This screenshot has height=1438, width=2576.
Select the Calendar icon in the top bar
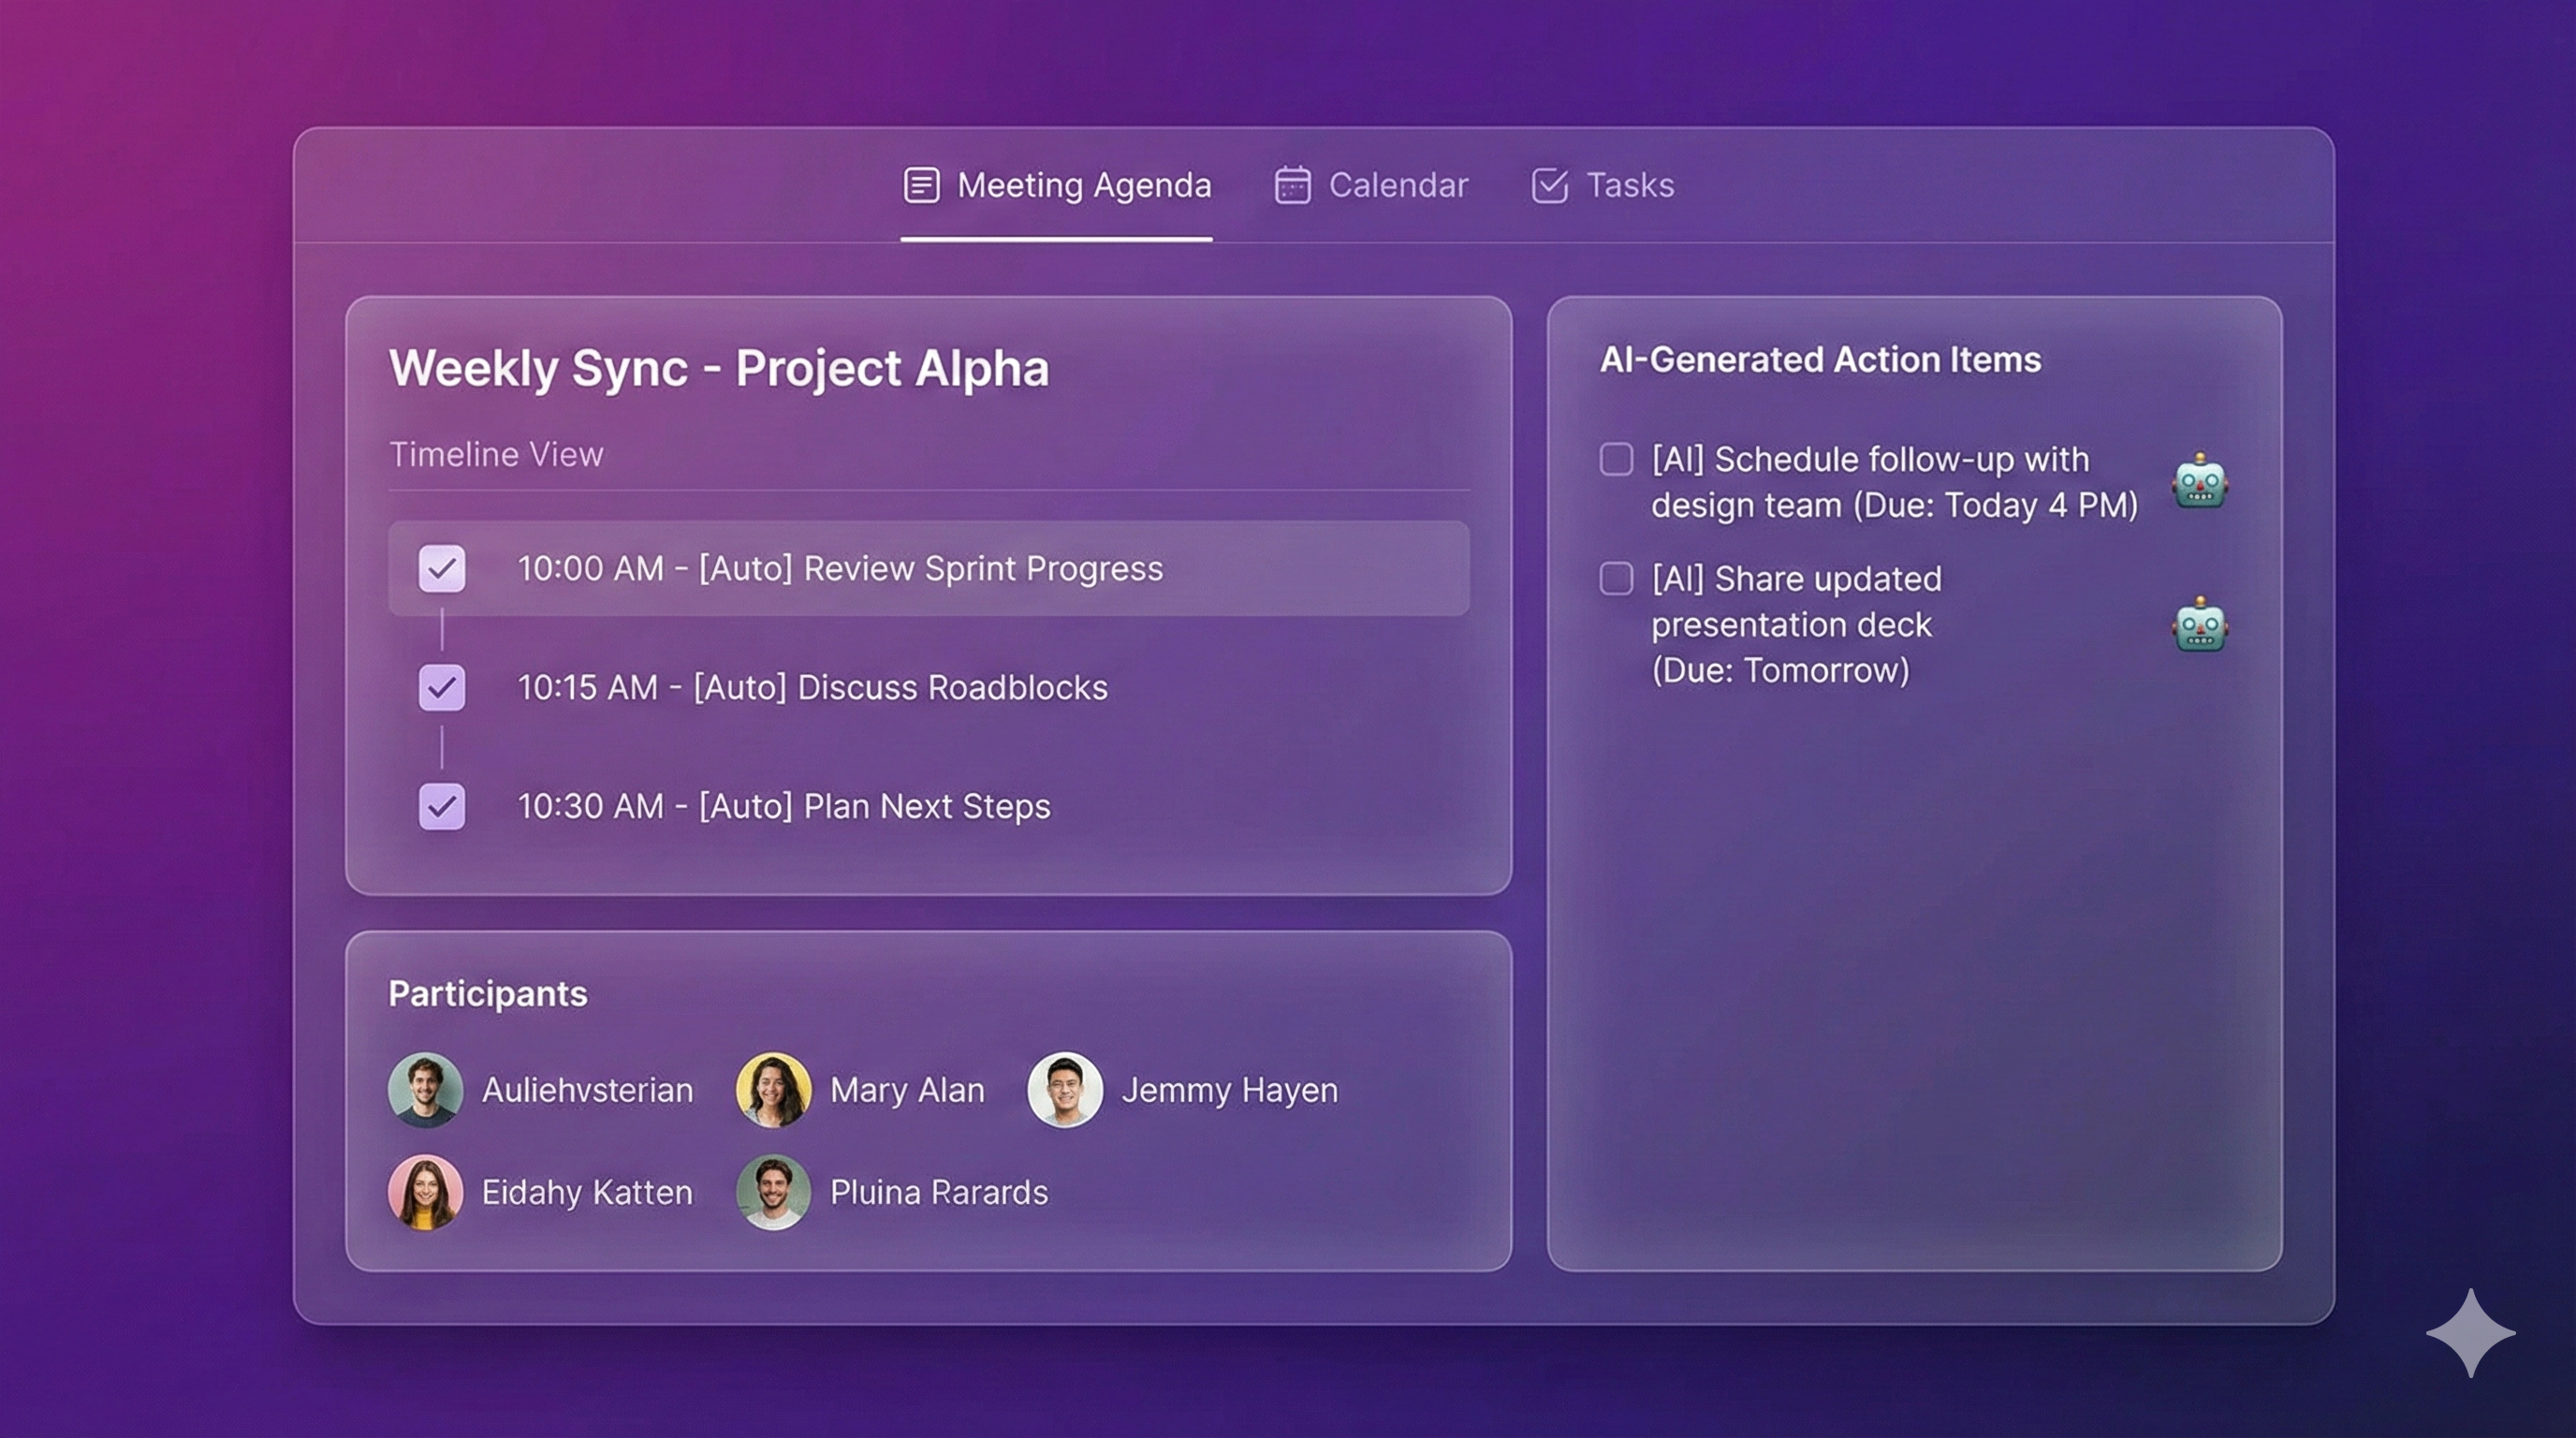pos(1292,185)
